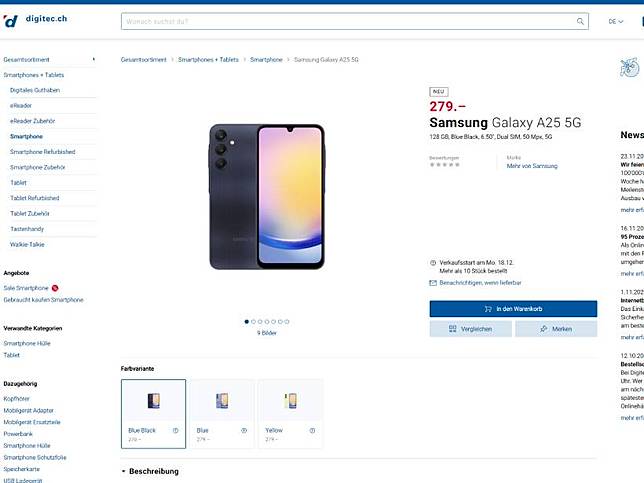Add to cart with In den Warenkorb
This screenshot has height=483, width=644.
[x=513, y=309]
